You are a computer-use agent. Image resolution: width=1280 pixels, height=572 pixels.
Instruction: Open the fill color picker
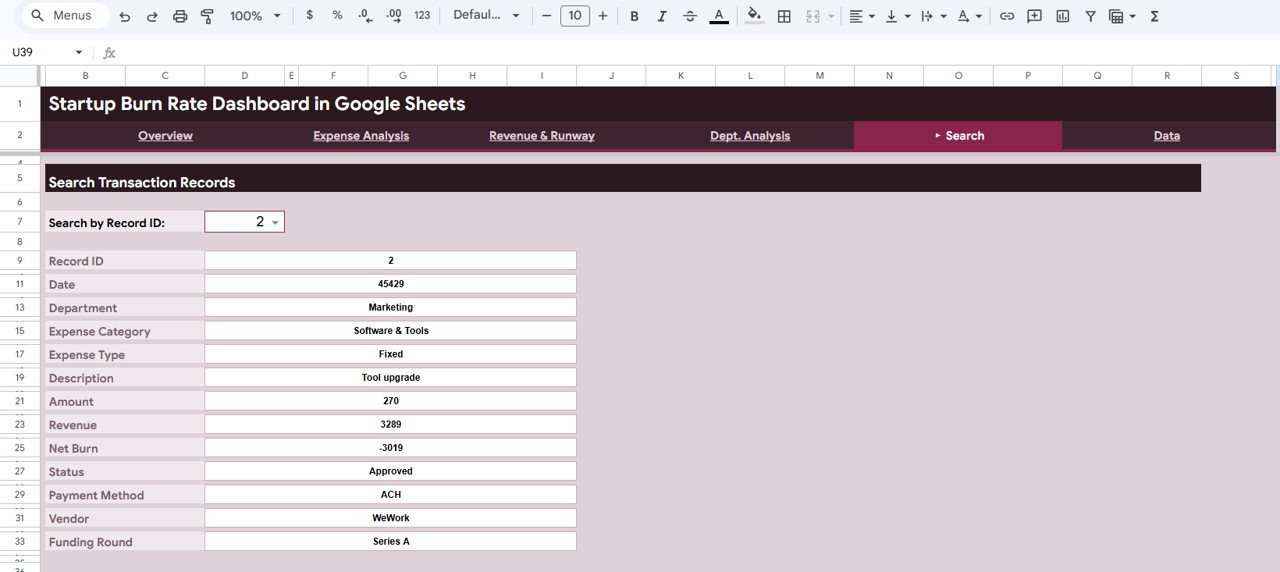[x=754, y=16]
